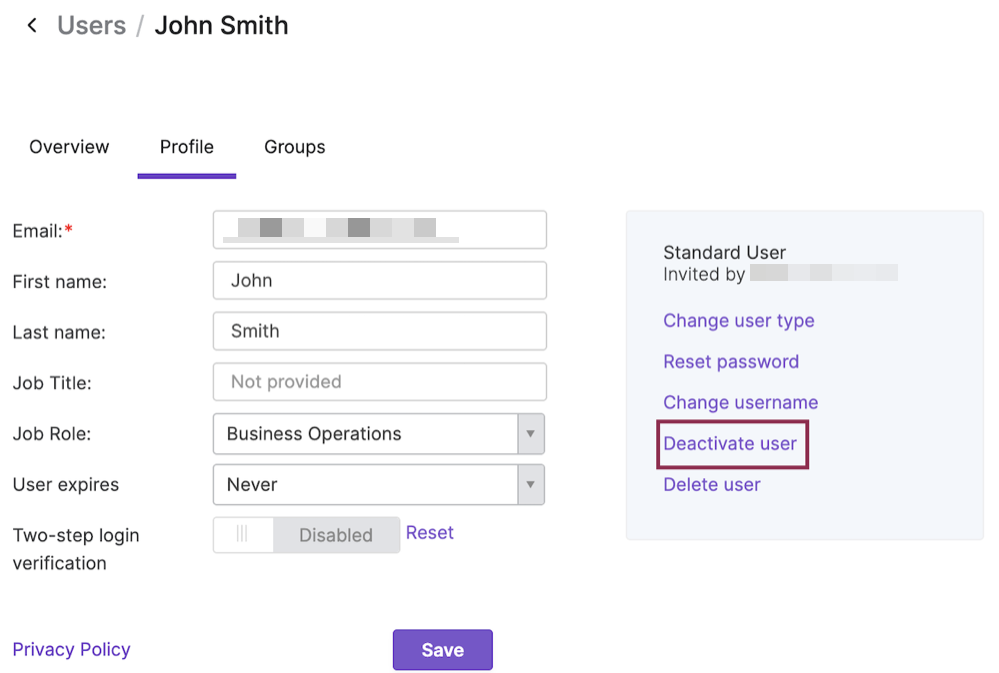Click Change username

(740, 402)
